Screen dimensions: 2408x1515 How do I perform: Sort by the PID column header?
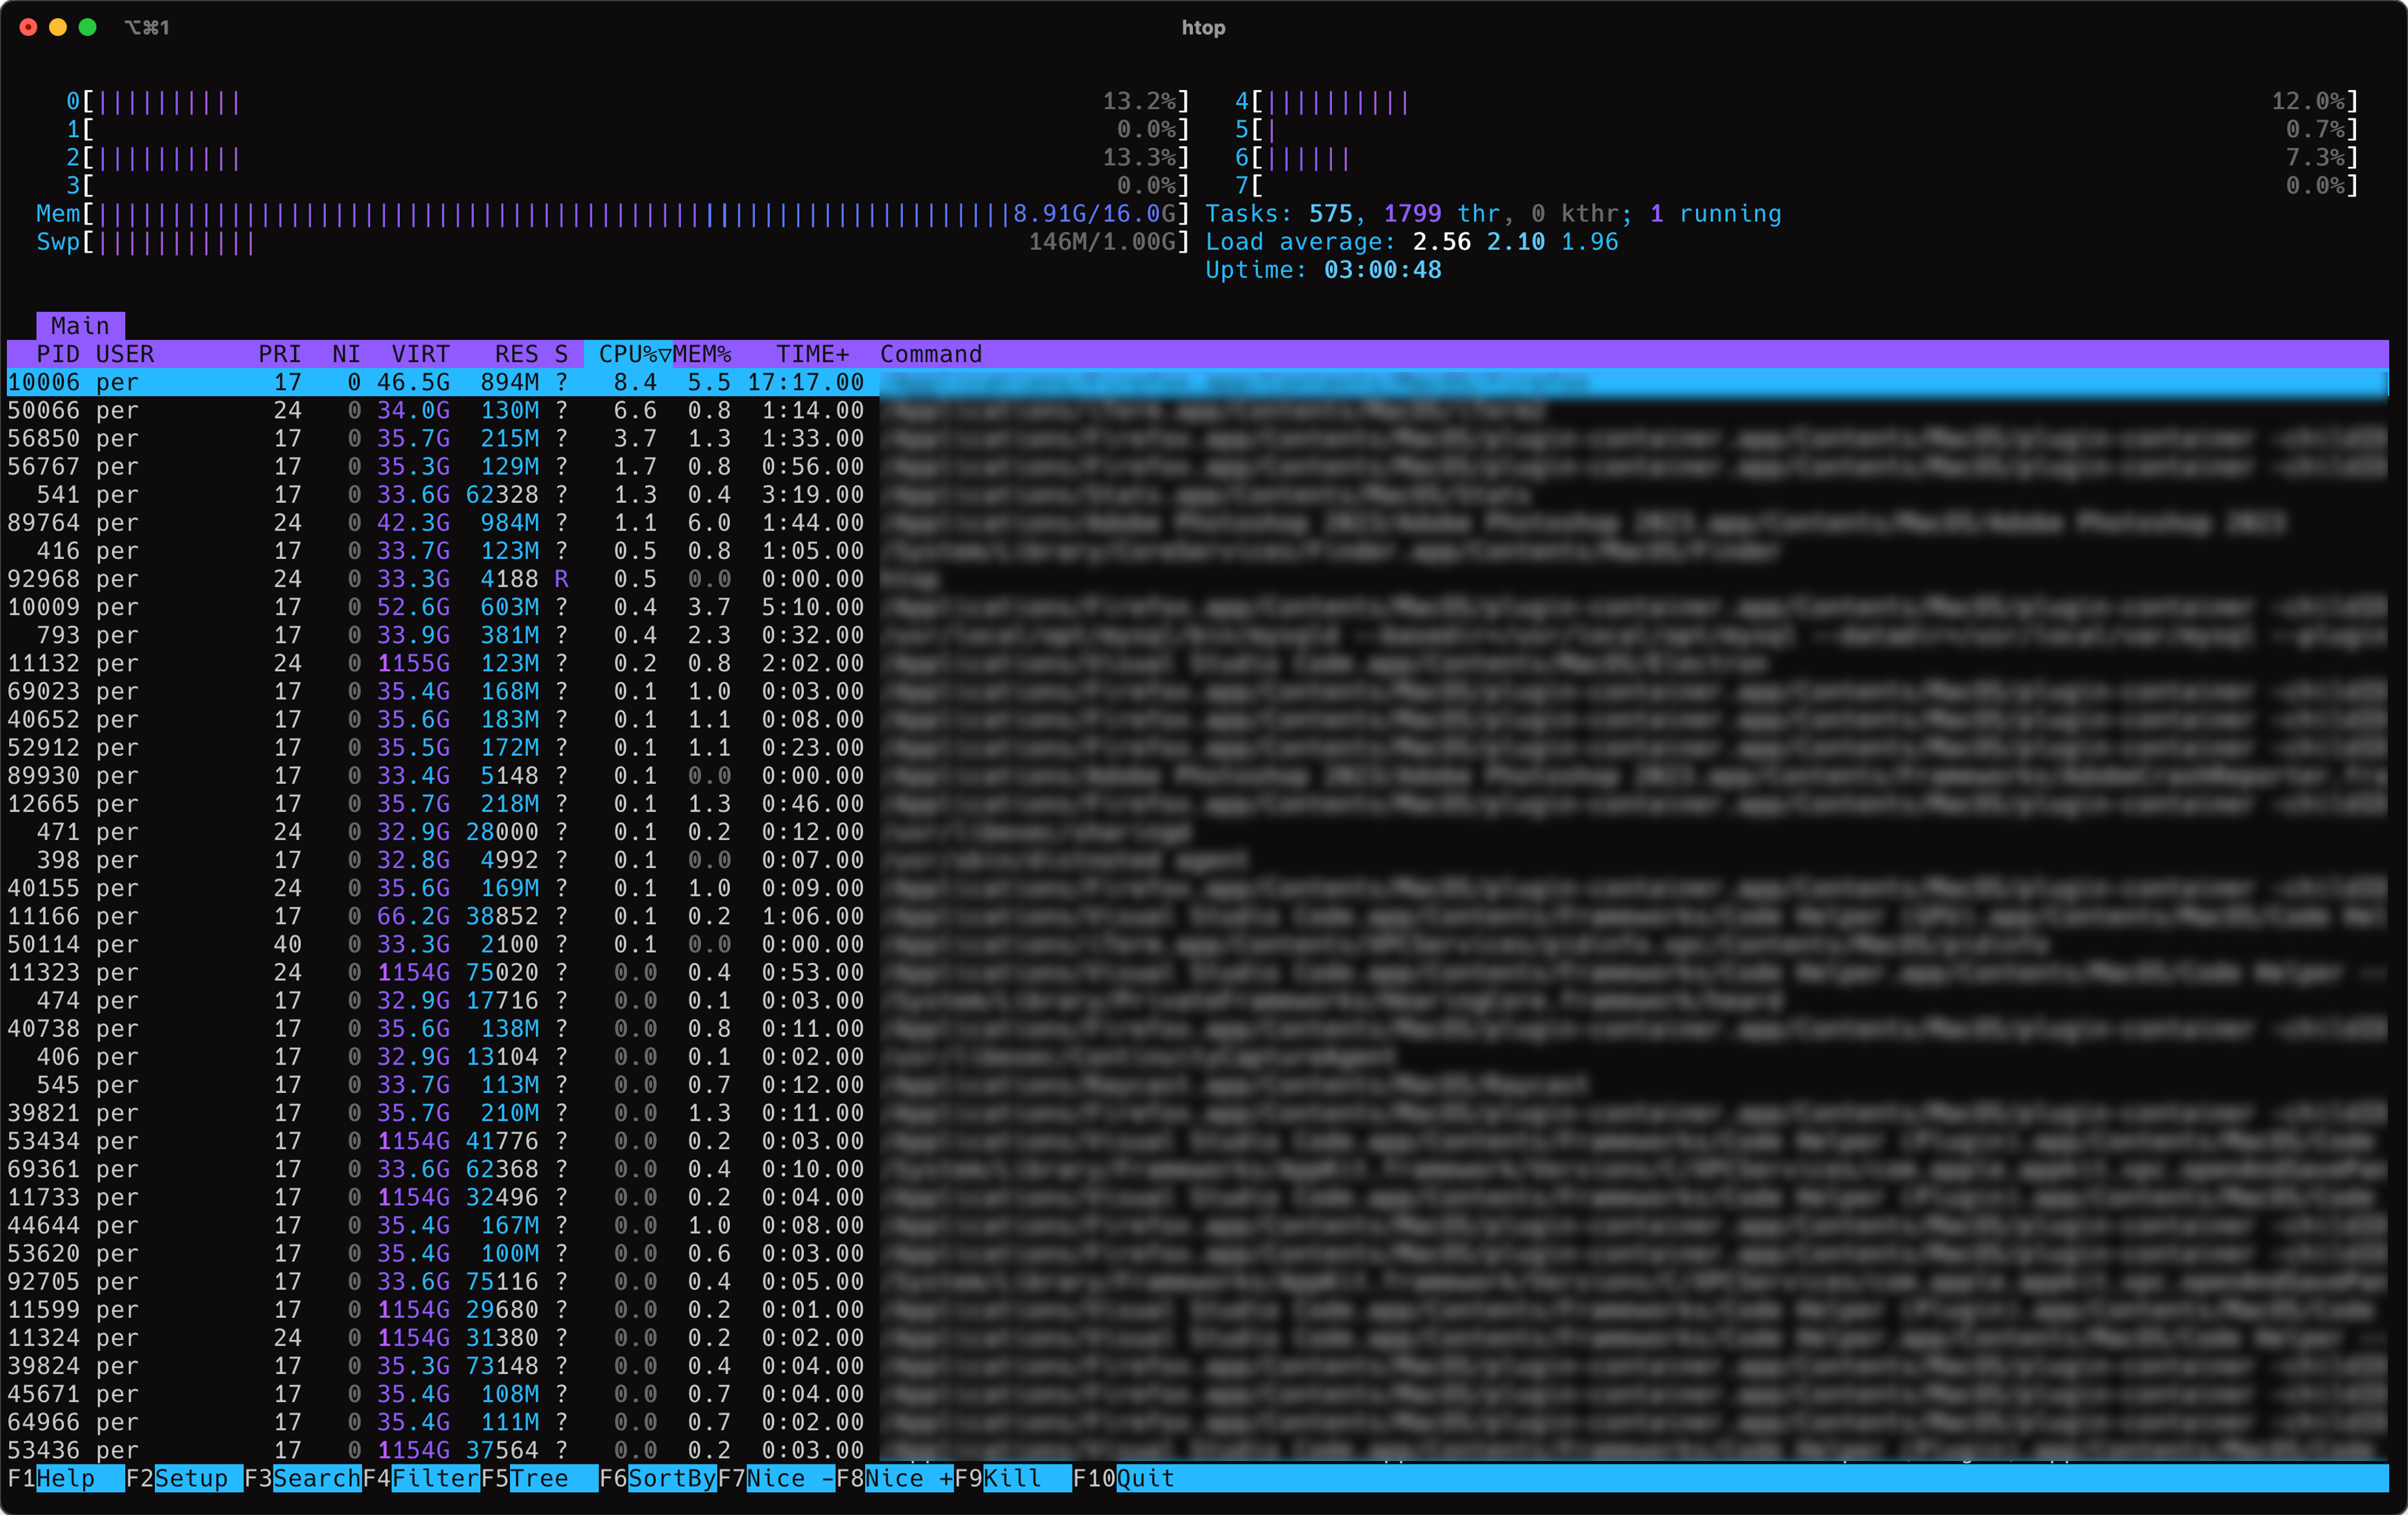pos(58,354)
